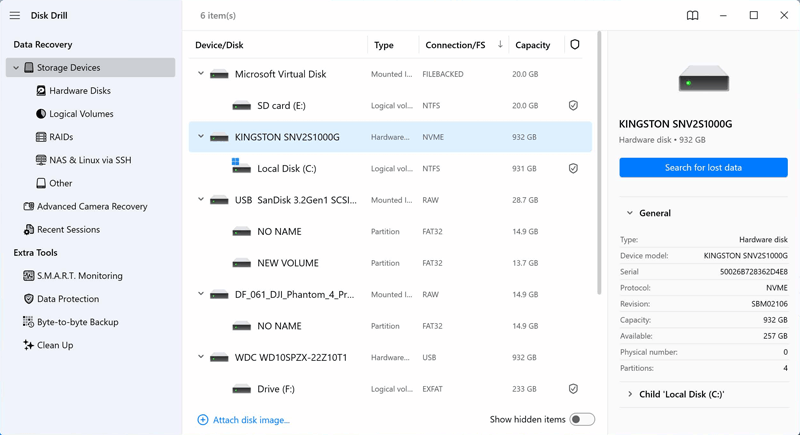Screen dimensions: 800x435
Task: Collapse the General section
Action: (x=630, y=213)
